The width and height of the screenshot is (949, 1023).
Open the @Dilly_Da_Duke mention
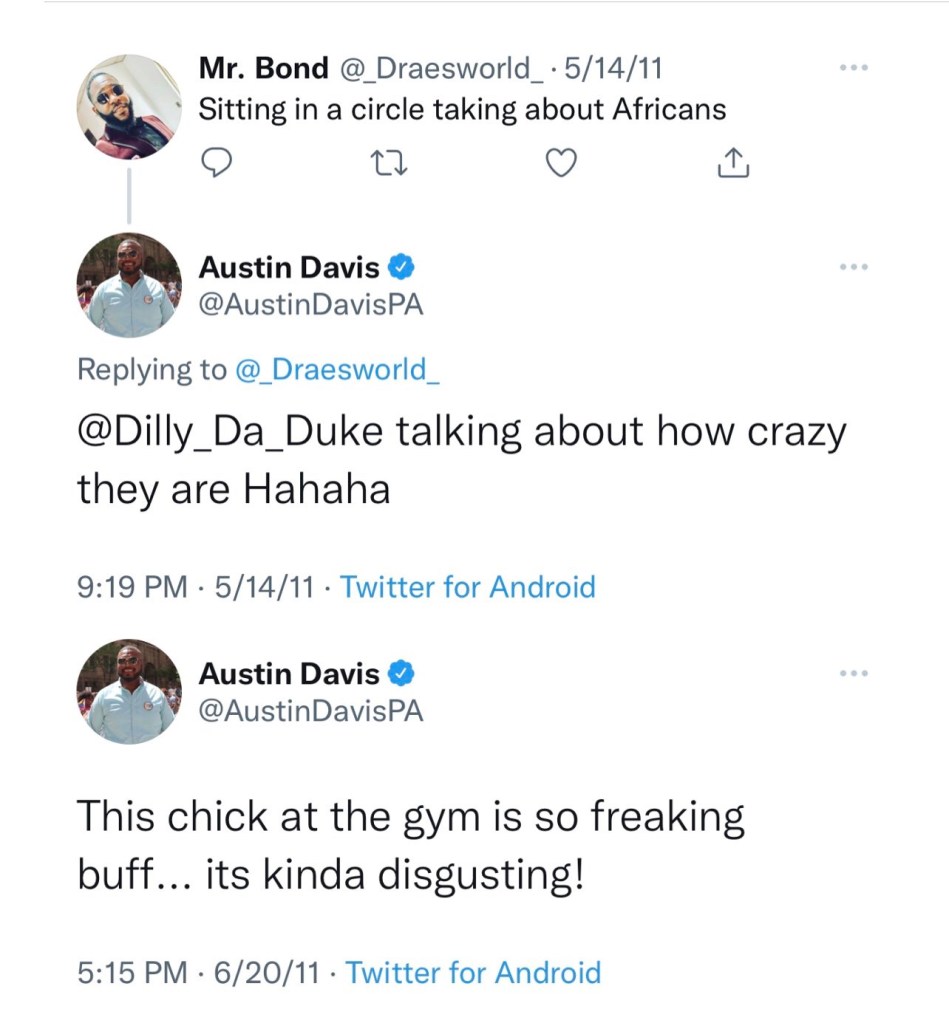[x=232, y=433]
